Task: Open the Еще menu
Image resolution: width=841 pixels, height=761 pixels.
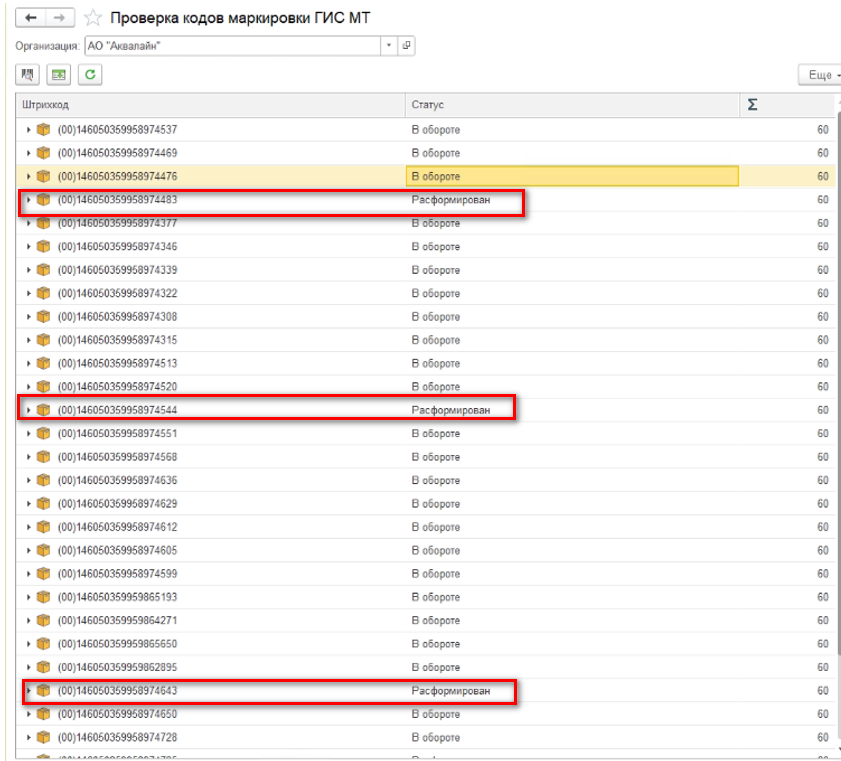Action: coord(820,75)
